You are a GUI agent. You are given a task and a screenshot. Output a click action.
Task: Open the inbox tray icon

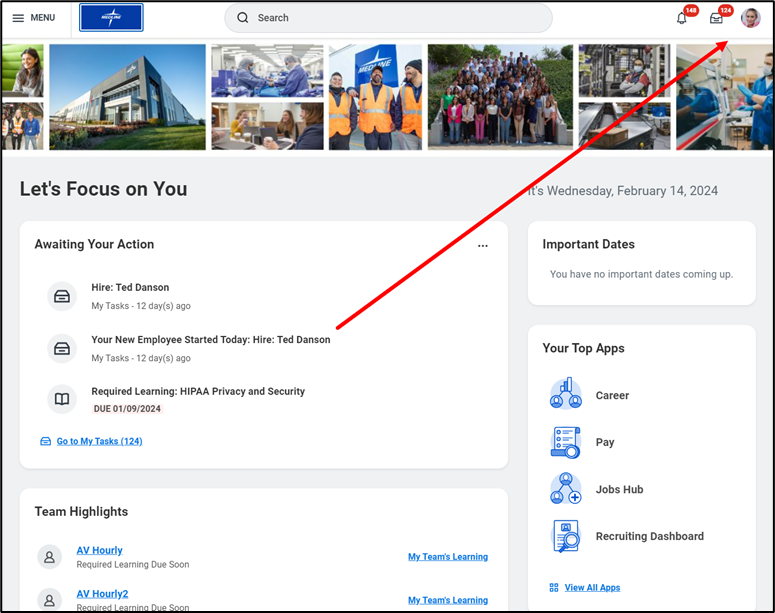(716, 18)
